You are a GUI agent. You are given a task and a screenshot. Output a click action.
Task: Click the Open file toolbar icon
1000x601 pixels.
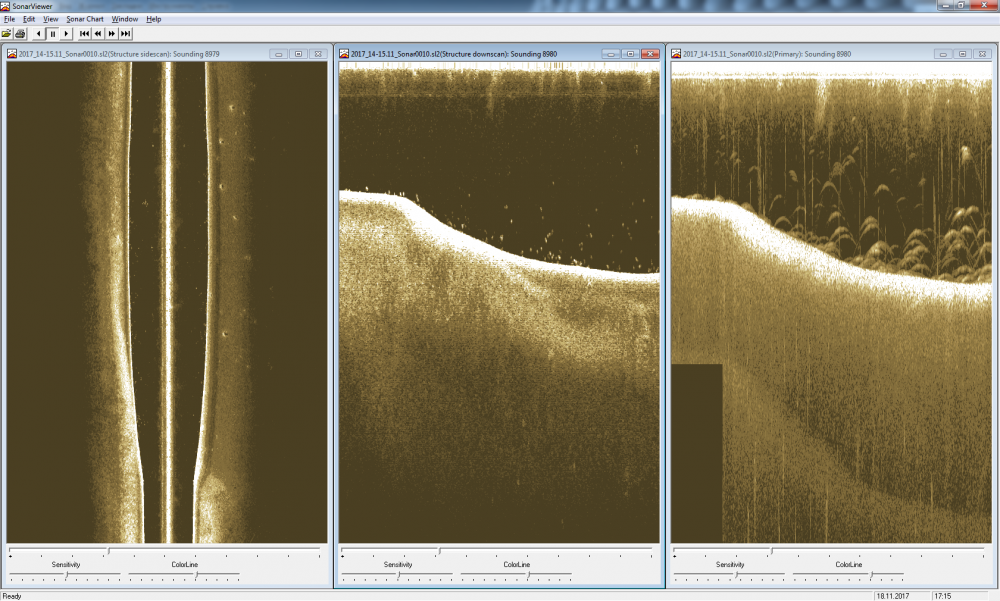pos(8,33)
